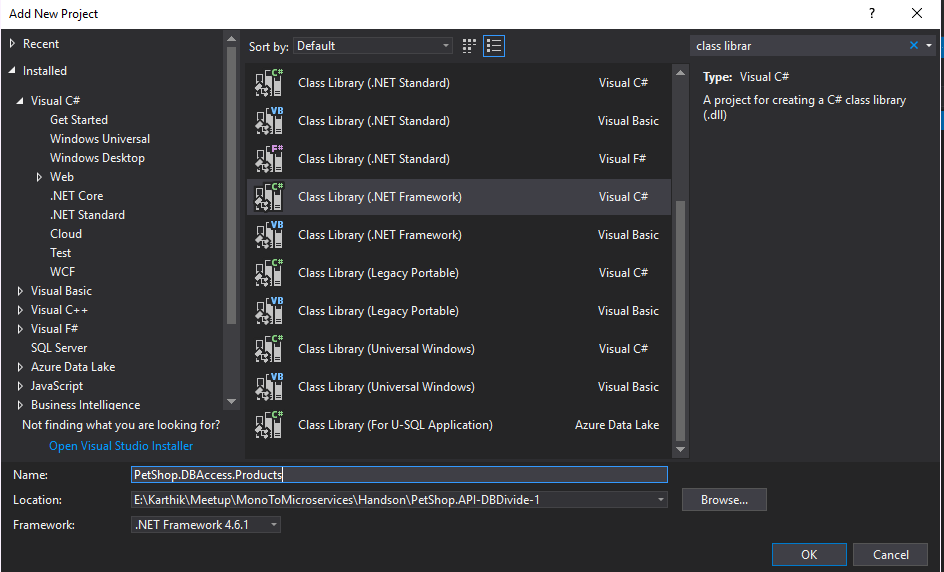Screen dimensions: 944x572
Task: Choose C# Class Library (Legacy Portable) icon
Action: (x=269, y=273)
